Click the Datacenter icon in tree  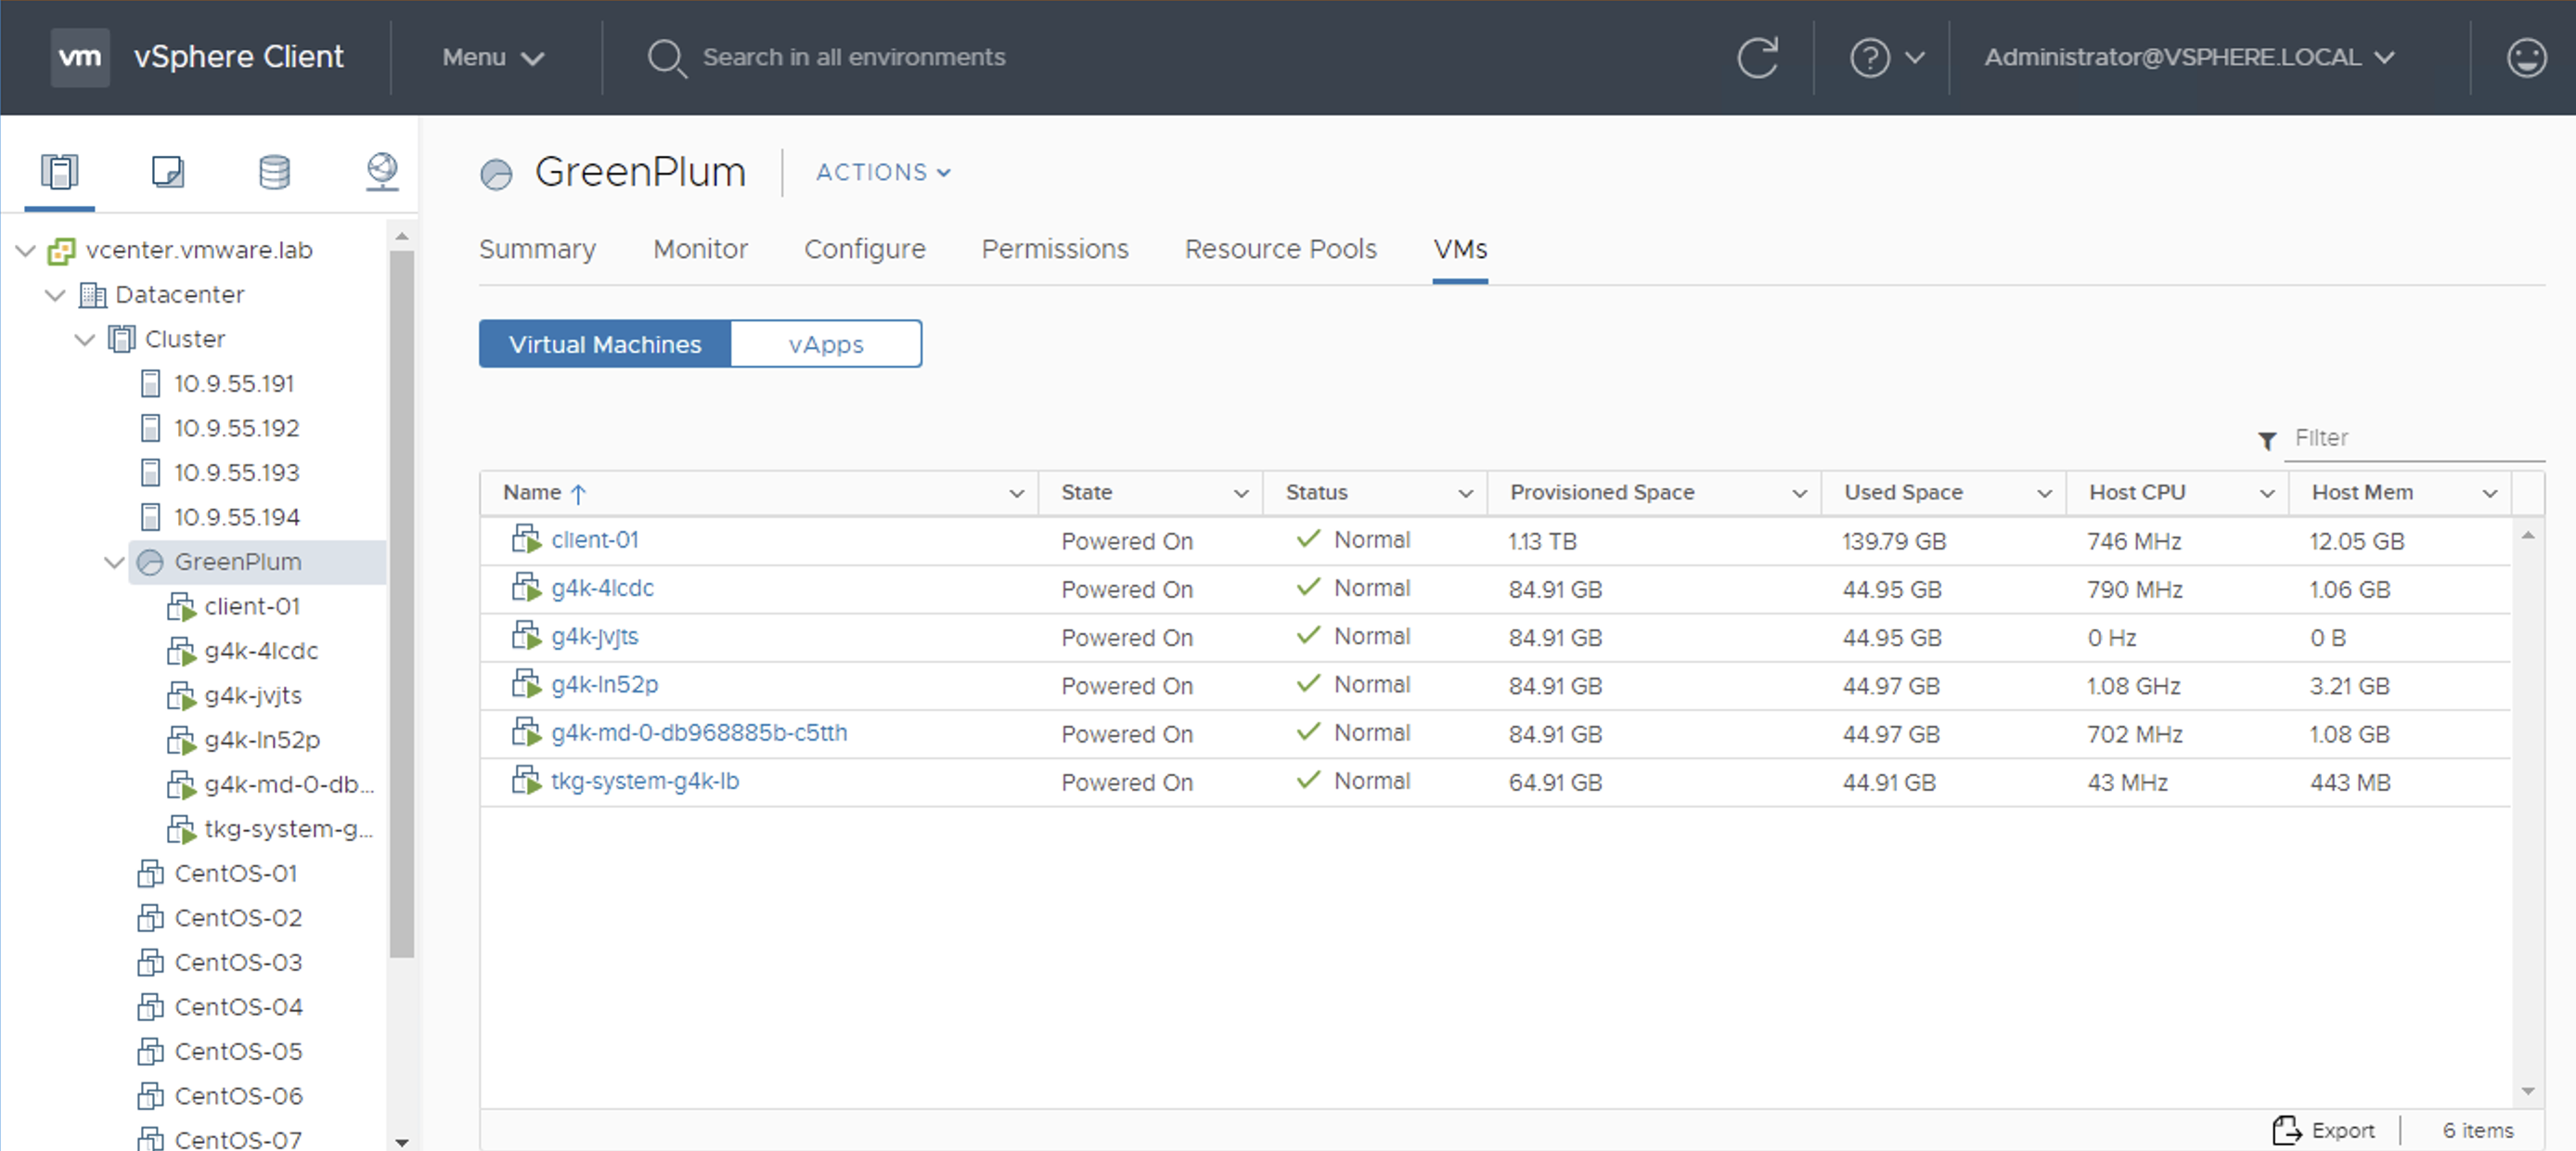click(x=92, y=295)
